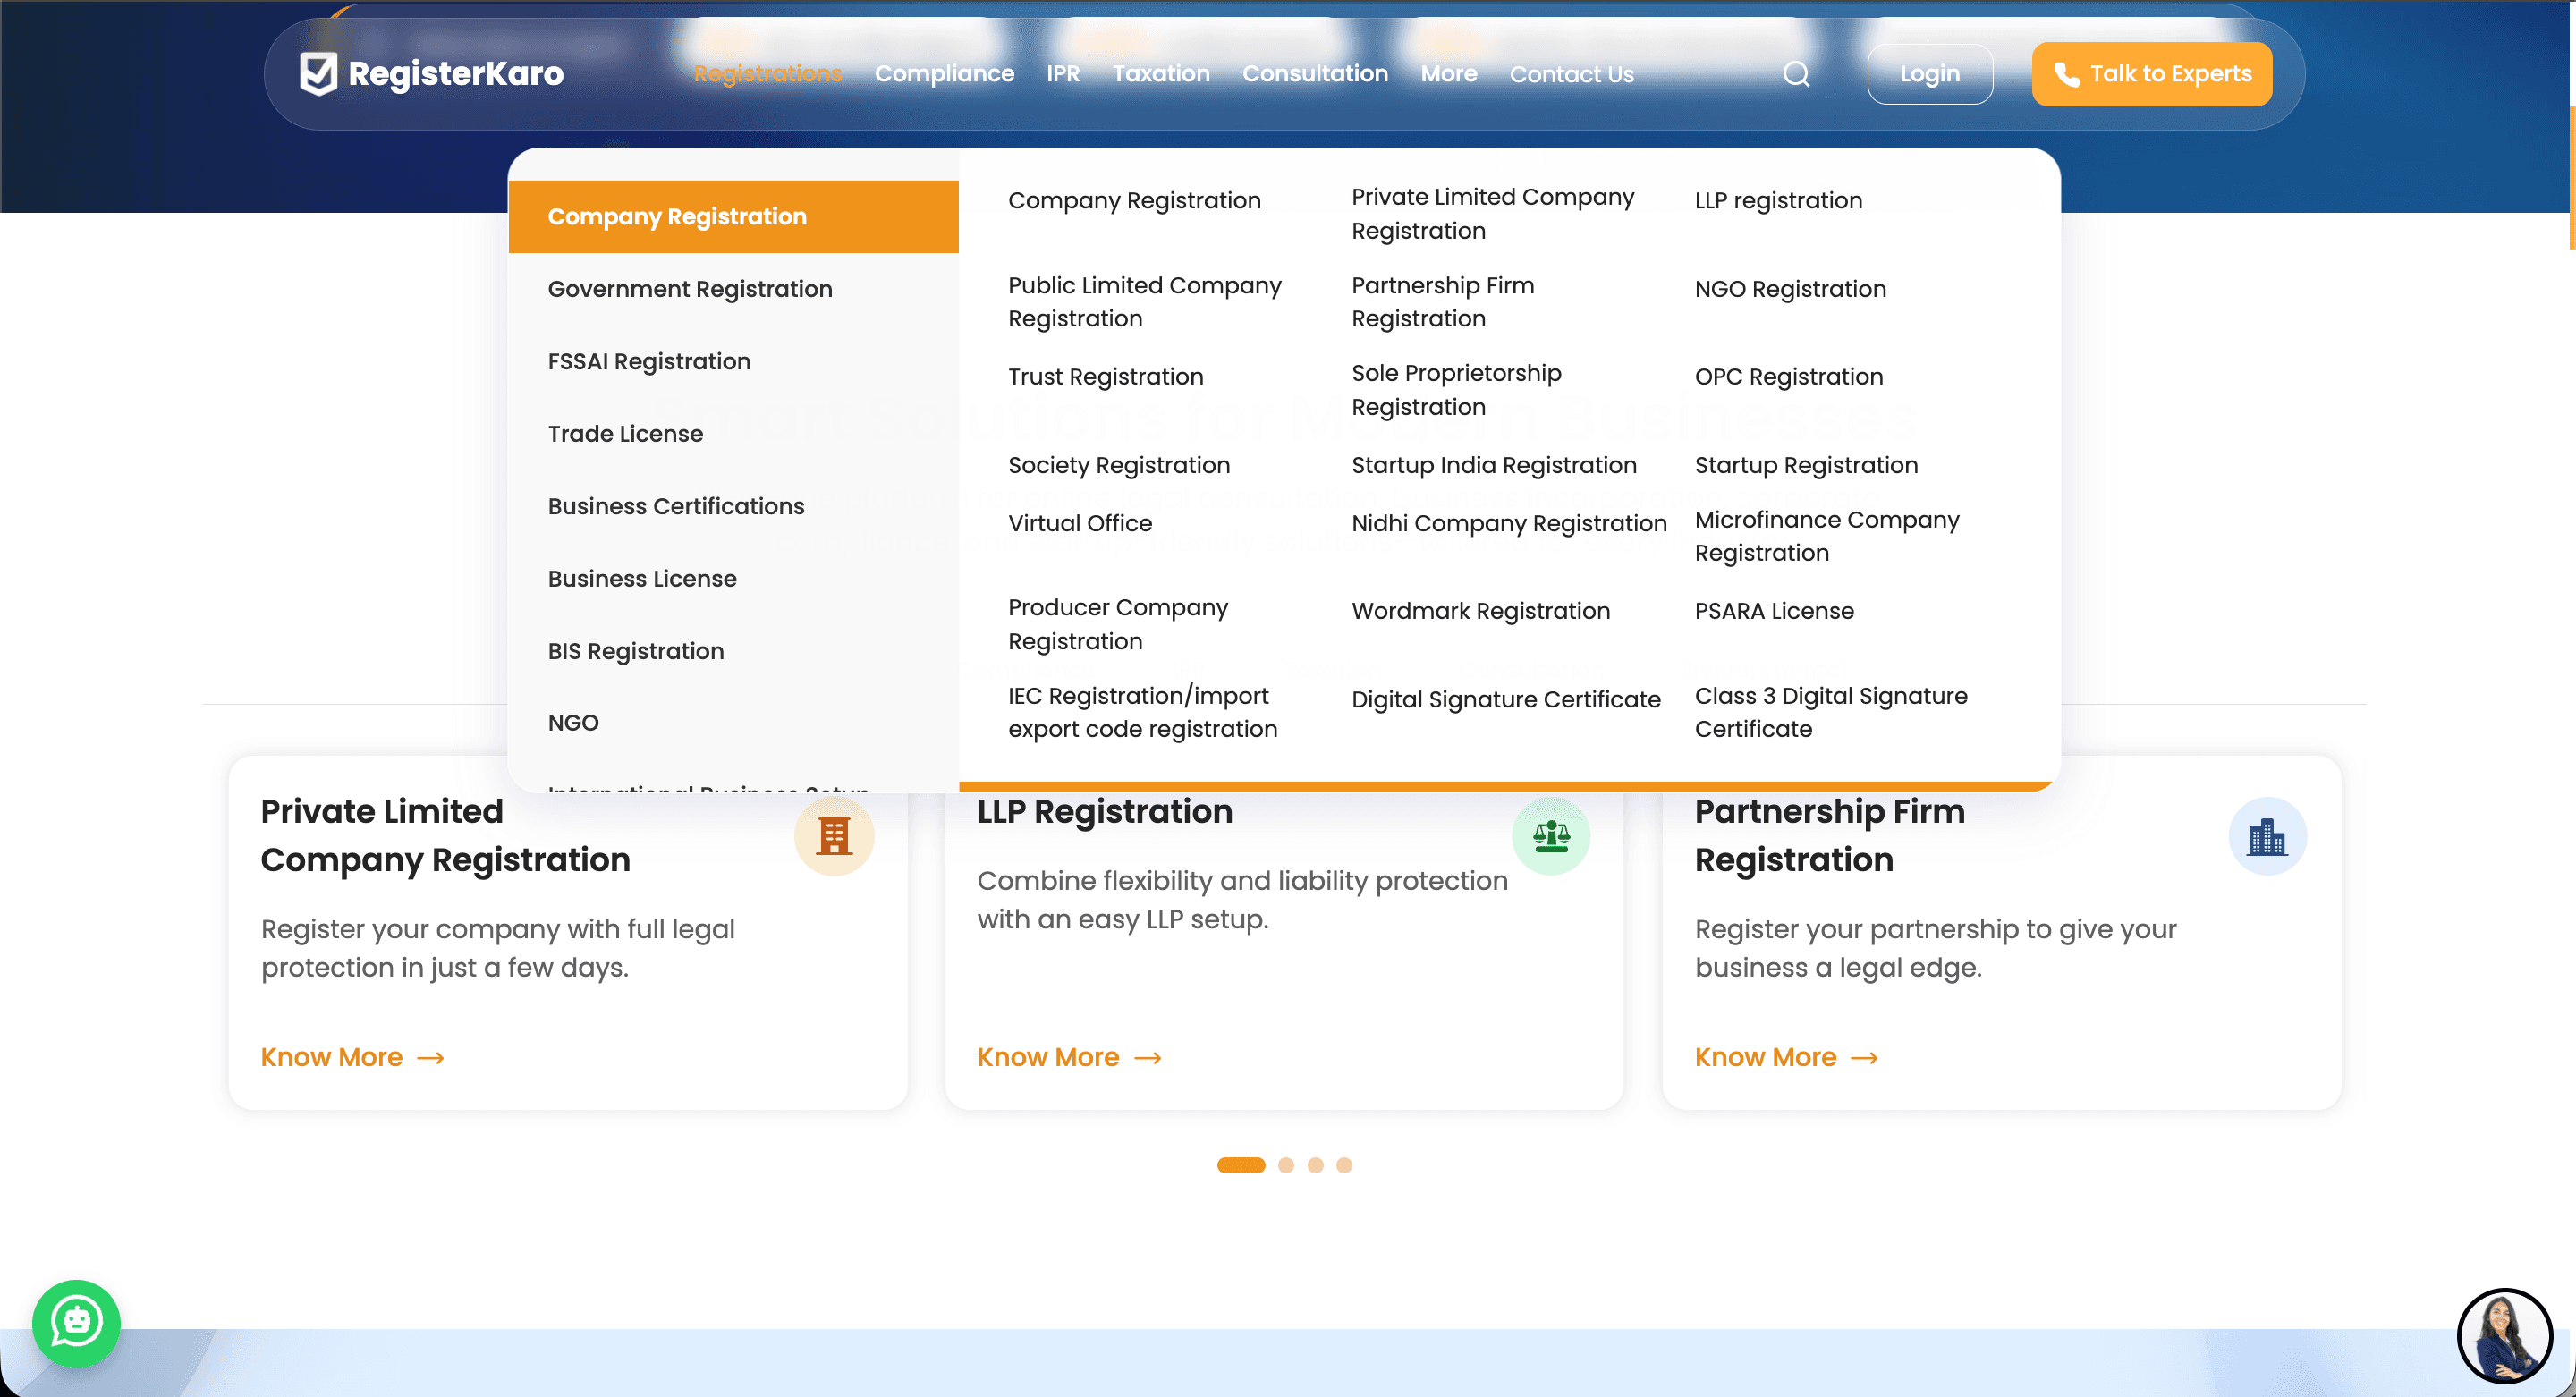Select Business License category
This screenshot has width=2576, height=1397.
point(733,579)
